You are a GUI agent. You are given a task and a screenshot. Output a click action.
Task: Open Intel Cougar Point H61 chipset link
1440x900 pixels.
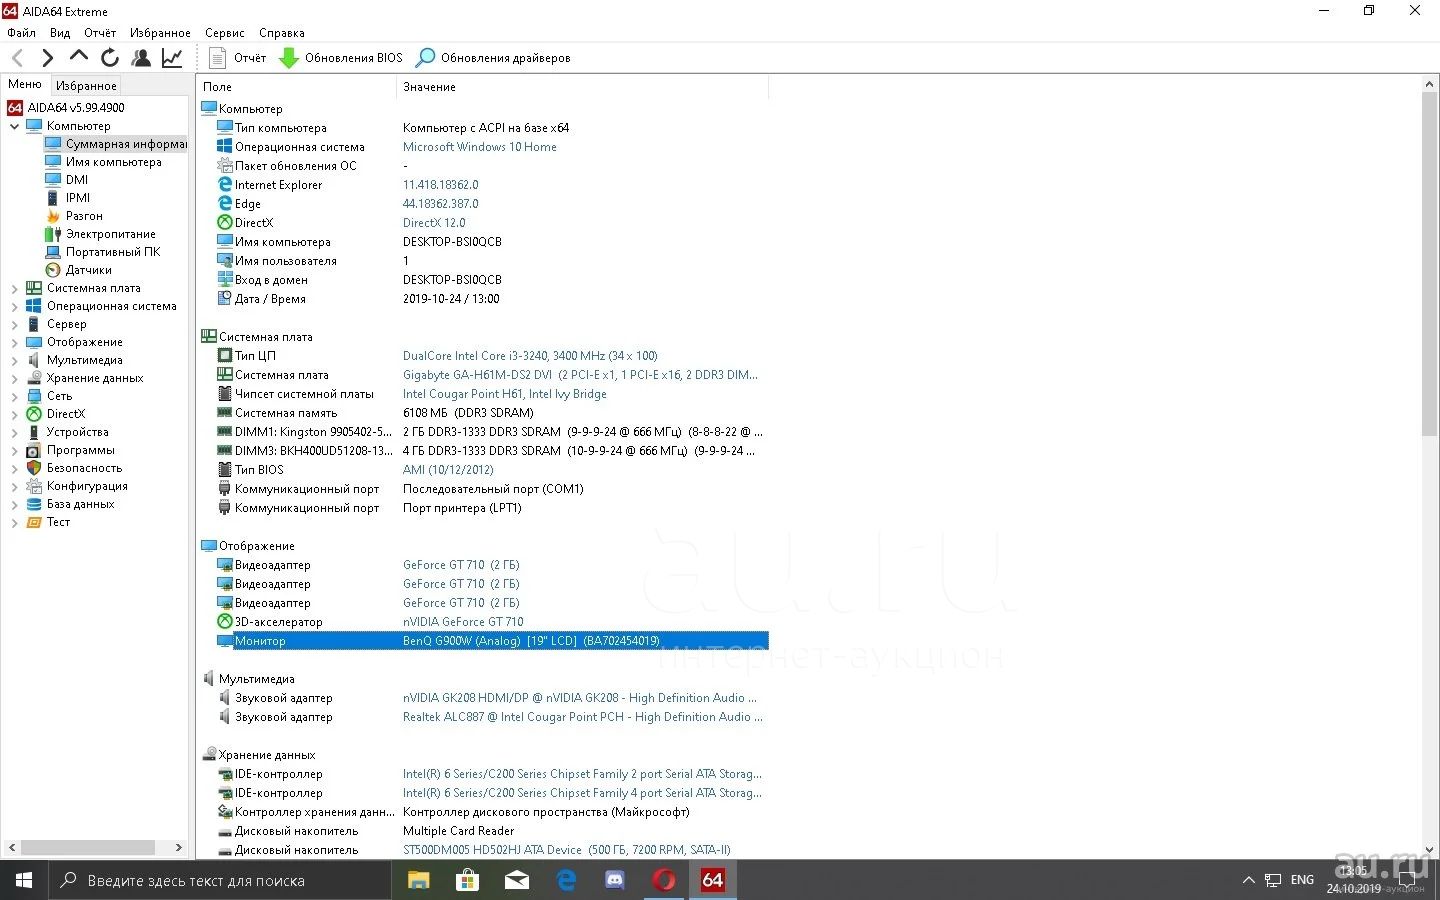505,394
